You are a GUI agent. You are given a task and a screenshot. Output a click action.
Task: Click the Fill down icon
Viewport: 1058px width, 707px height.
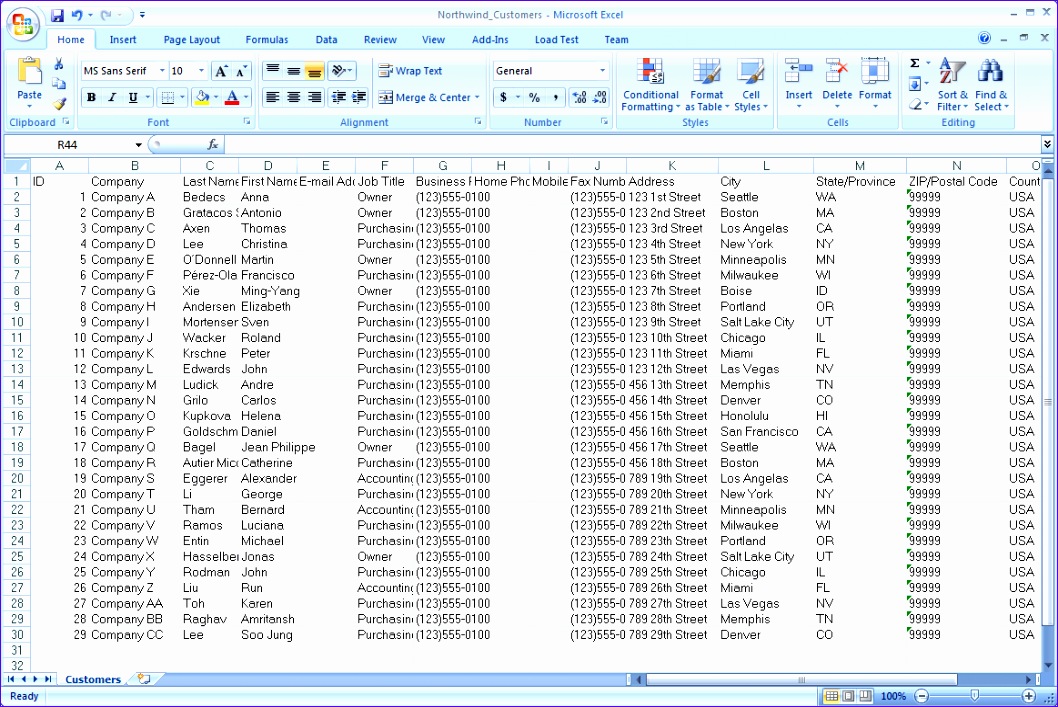coord(915,84)
